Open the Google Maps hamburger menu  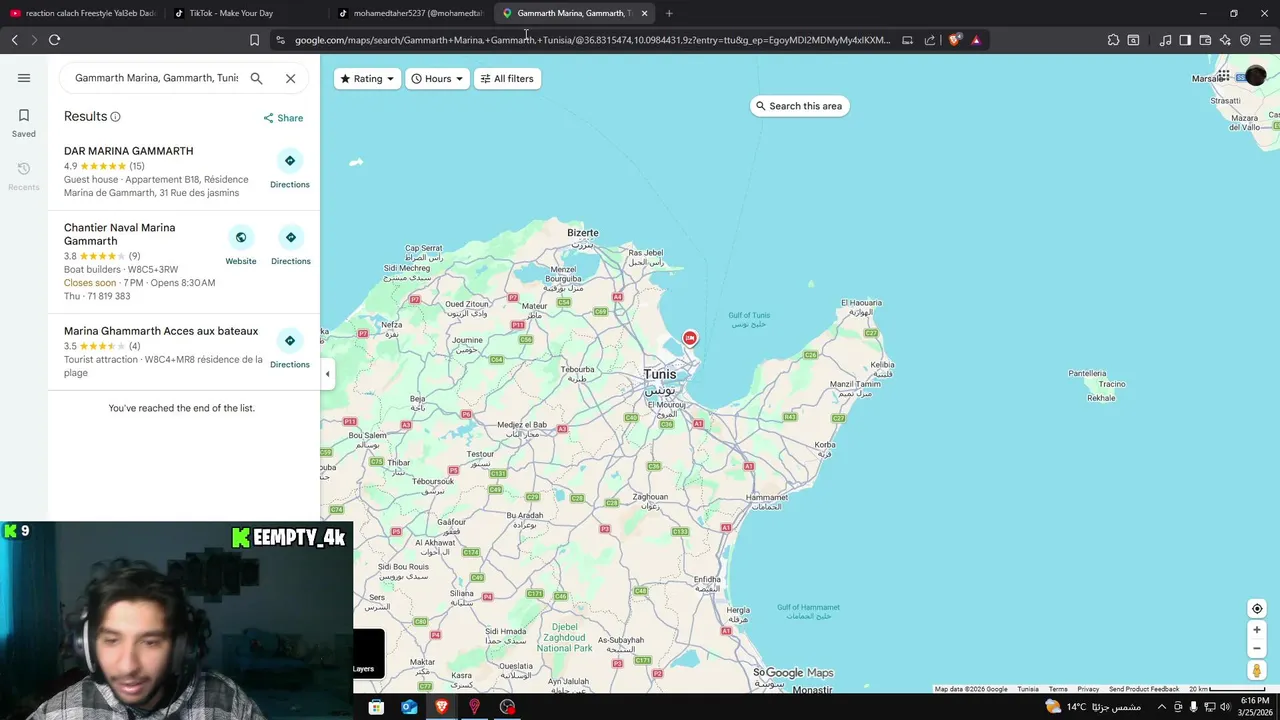click(24, 78)
